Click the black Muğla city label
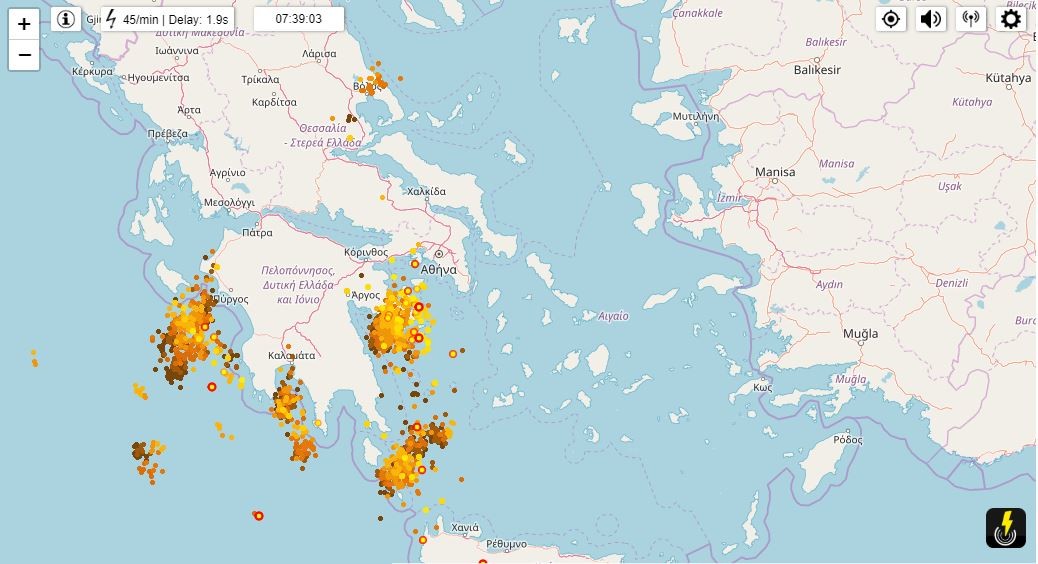This screenshot has height=564, width=1038. pyautogui.click(x=861, y=334)
